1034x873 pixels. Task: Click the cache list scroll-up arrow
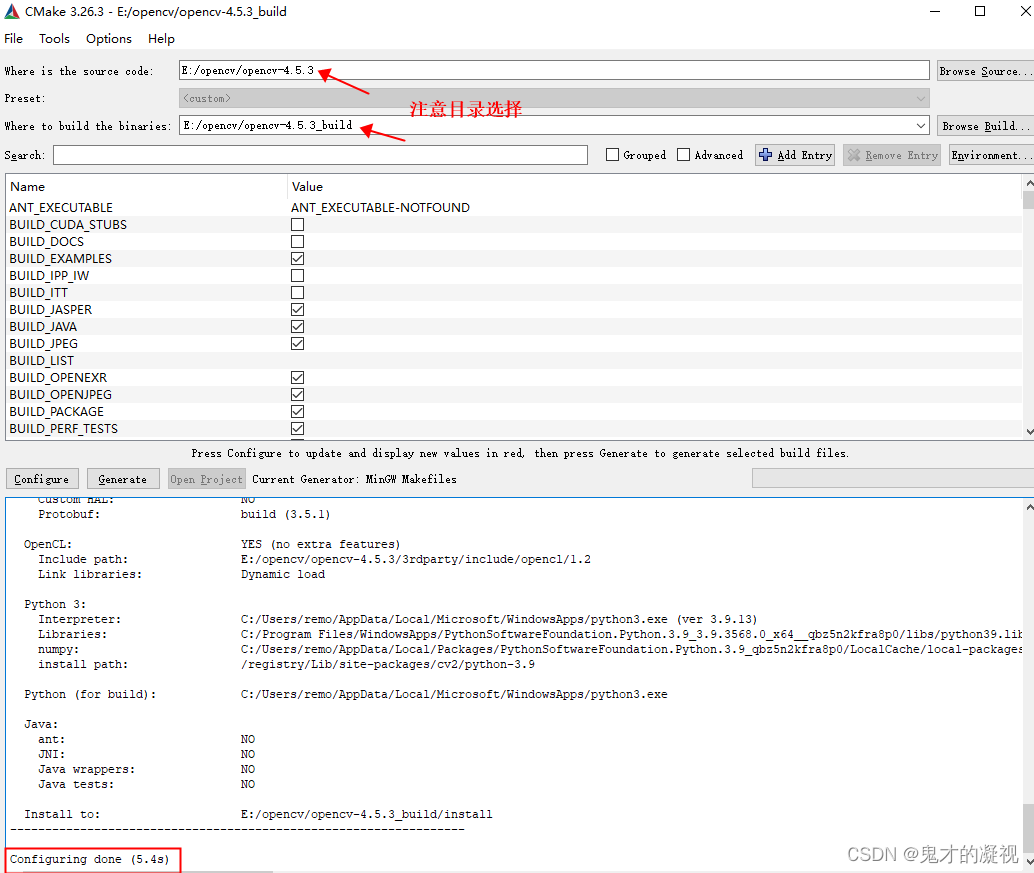[1029, 182]
